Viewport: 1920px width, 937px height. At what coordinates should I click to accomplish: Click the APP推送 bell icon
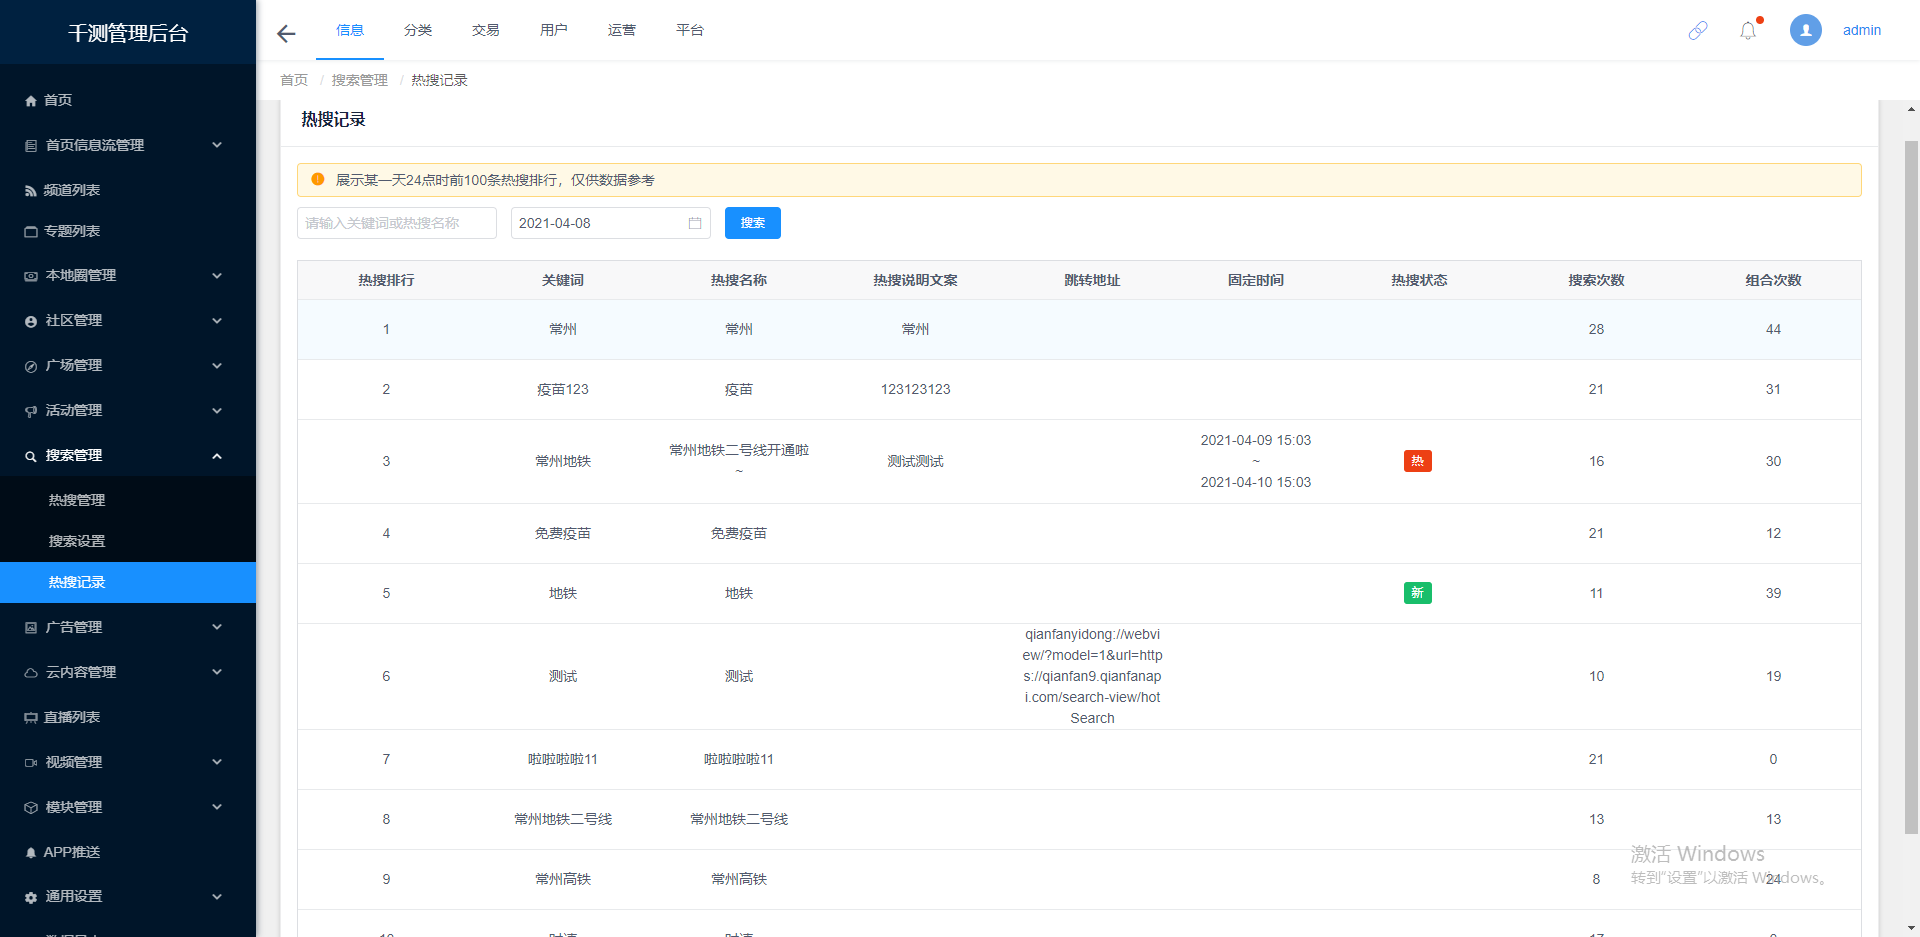click(31, 853)
